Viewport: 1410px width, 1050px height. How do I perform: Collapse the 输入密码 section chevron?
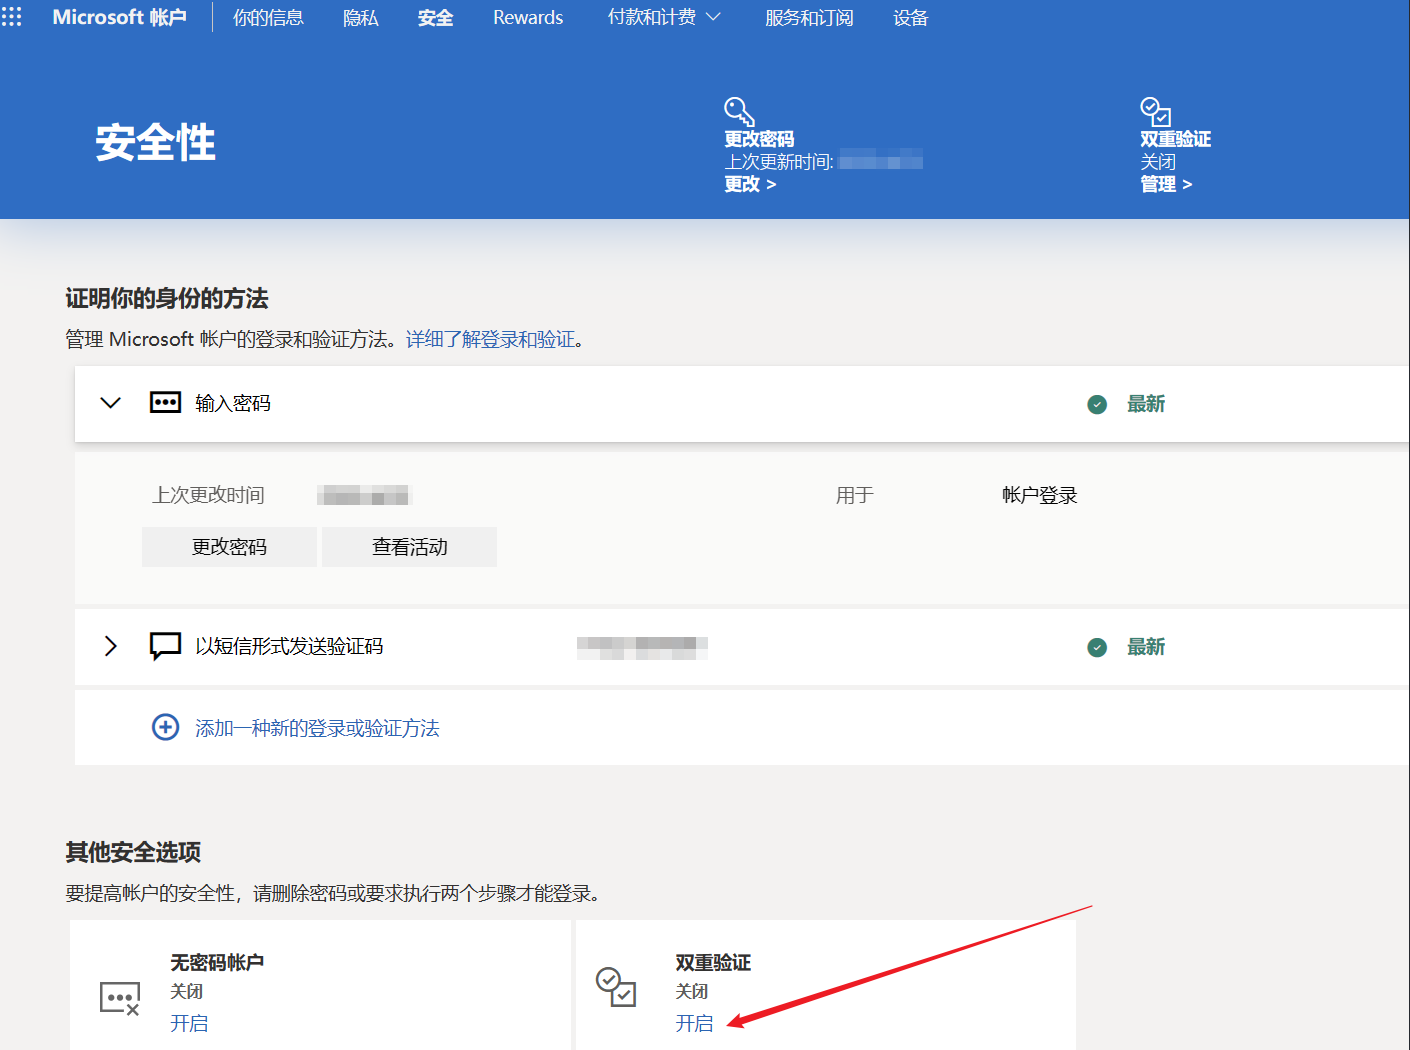tap(111, 403)
